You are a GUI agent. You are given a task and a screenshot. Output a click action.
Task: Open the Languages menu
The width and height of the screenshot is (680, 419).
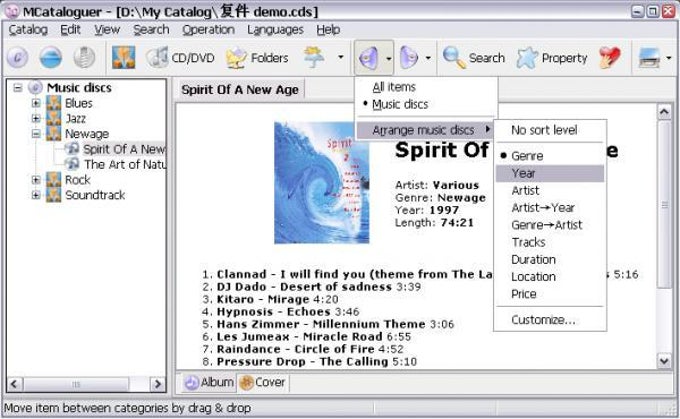tap(275, 29)
